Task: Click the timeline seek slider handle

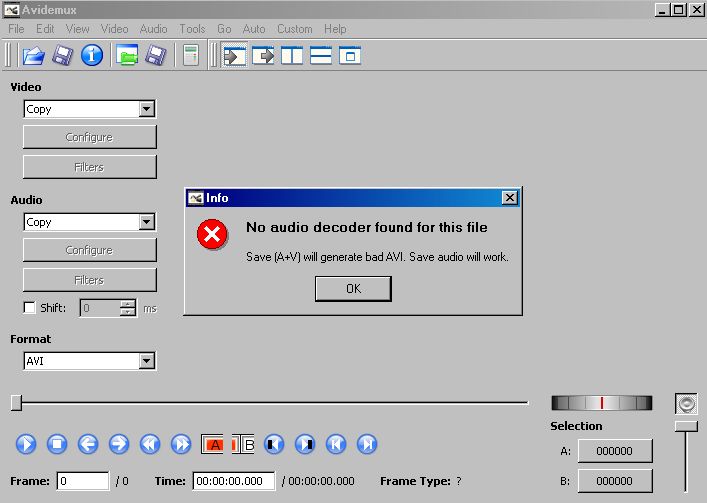Action: (16, 403)
